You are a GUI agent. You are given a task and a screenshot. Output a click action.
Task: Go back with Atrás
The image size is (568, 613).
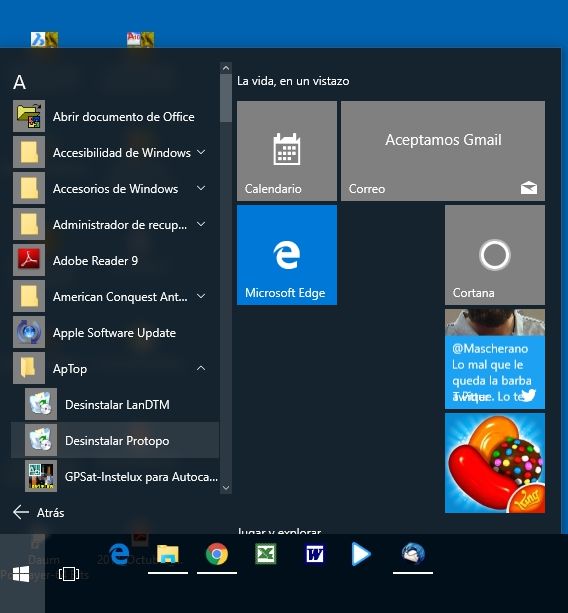(39, 513)
